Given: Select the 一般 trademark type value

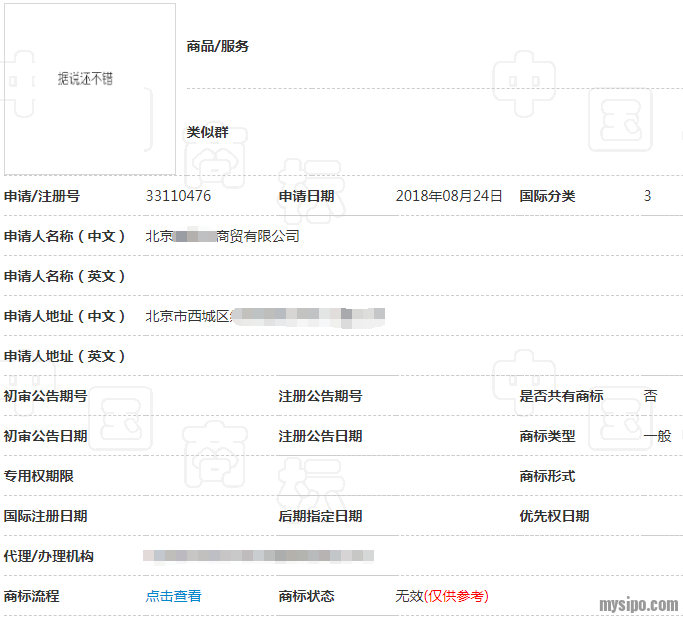Looking at the screenshot, I should [657, 436].
